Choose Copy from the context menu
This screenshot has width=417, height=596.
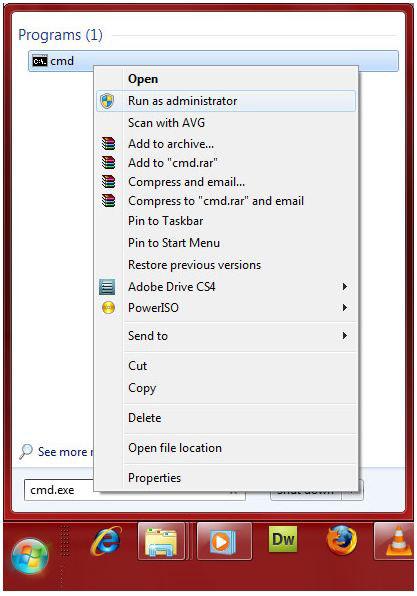coord(226,388)
